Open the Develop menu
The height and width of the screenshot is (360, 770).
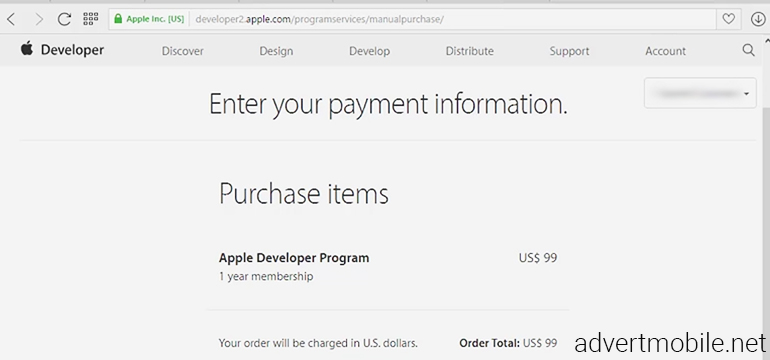pyautogui.click(x=369, y=51)
